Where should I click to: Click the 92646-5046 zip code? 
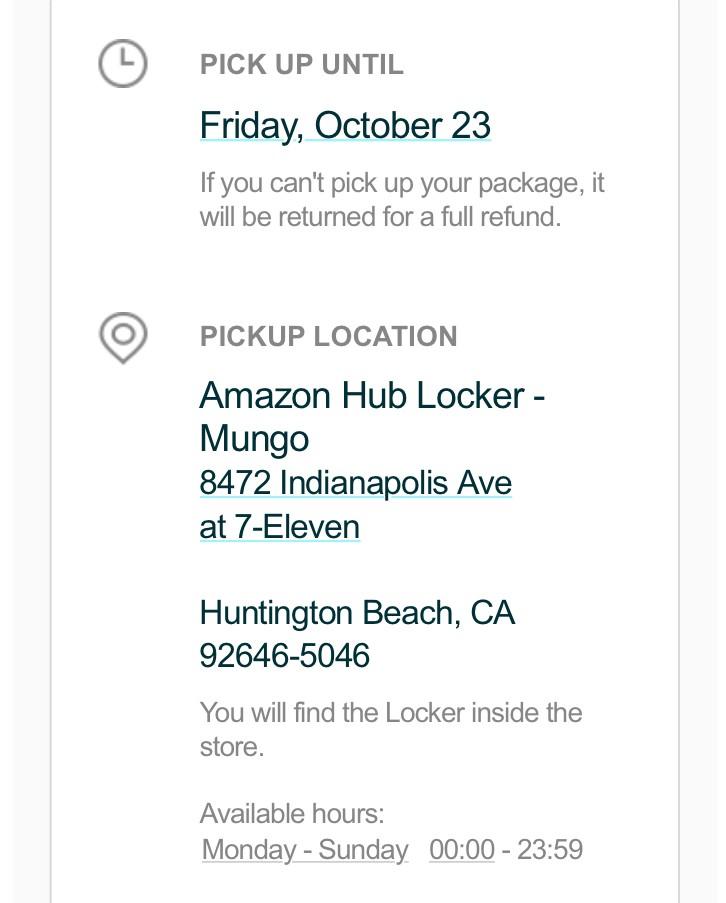click(x=284, y=655)
